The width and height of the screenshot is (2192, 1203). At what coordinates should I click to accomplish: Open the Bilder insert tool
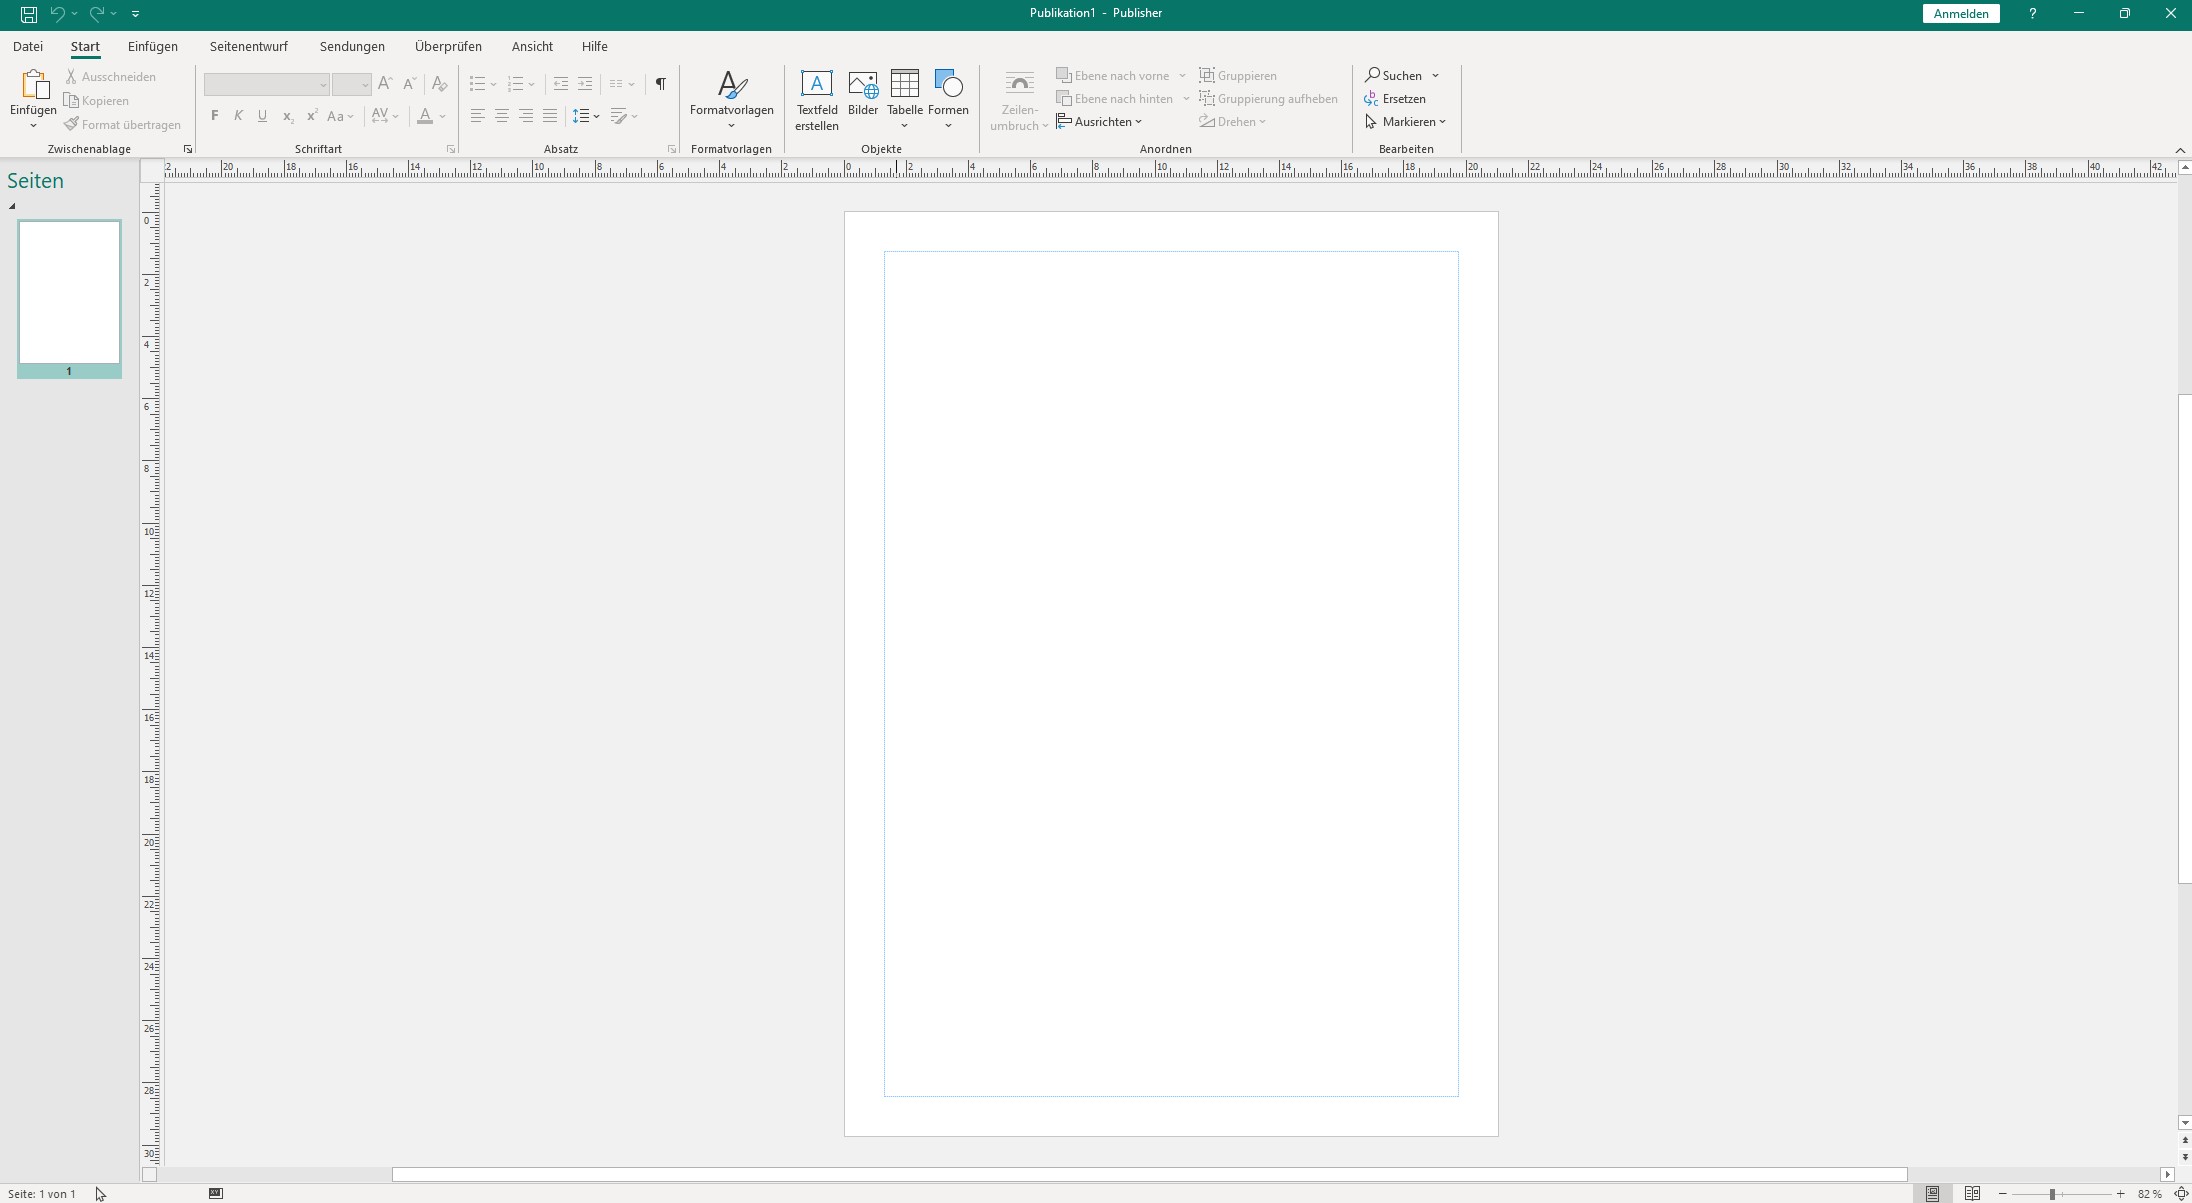click(862, 85)
